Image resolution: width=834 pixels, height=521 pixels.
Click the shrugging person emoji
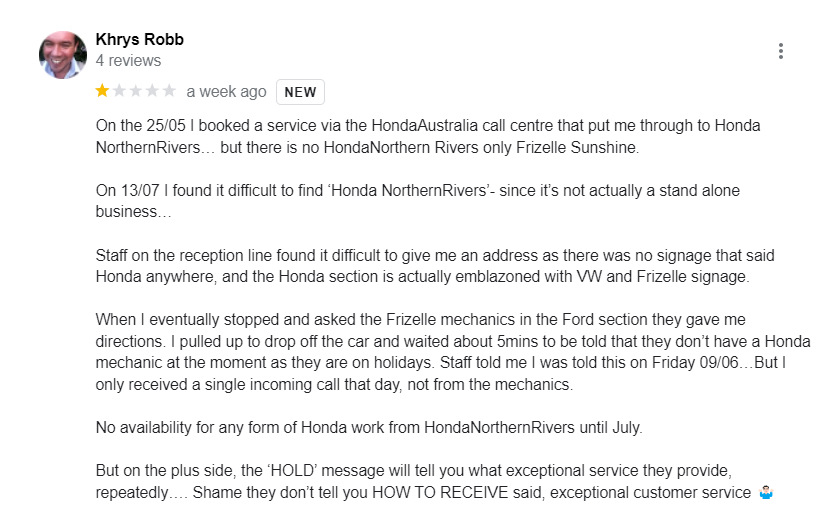click(x=766, y=493)
